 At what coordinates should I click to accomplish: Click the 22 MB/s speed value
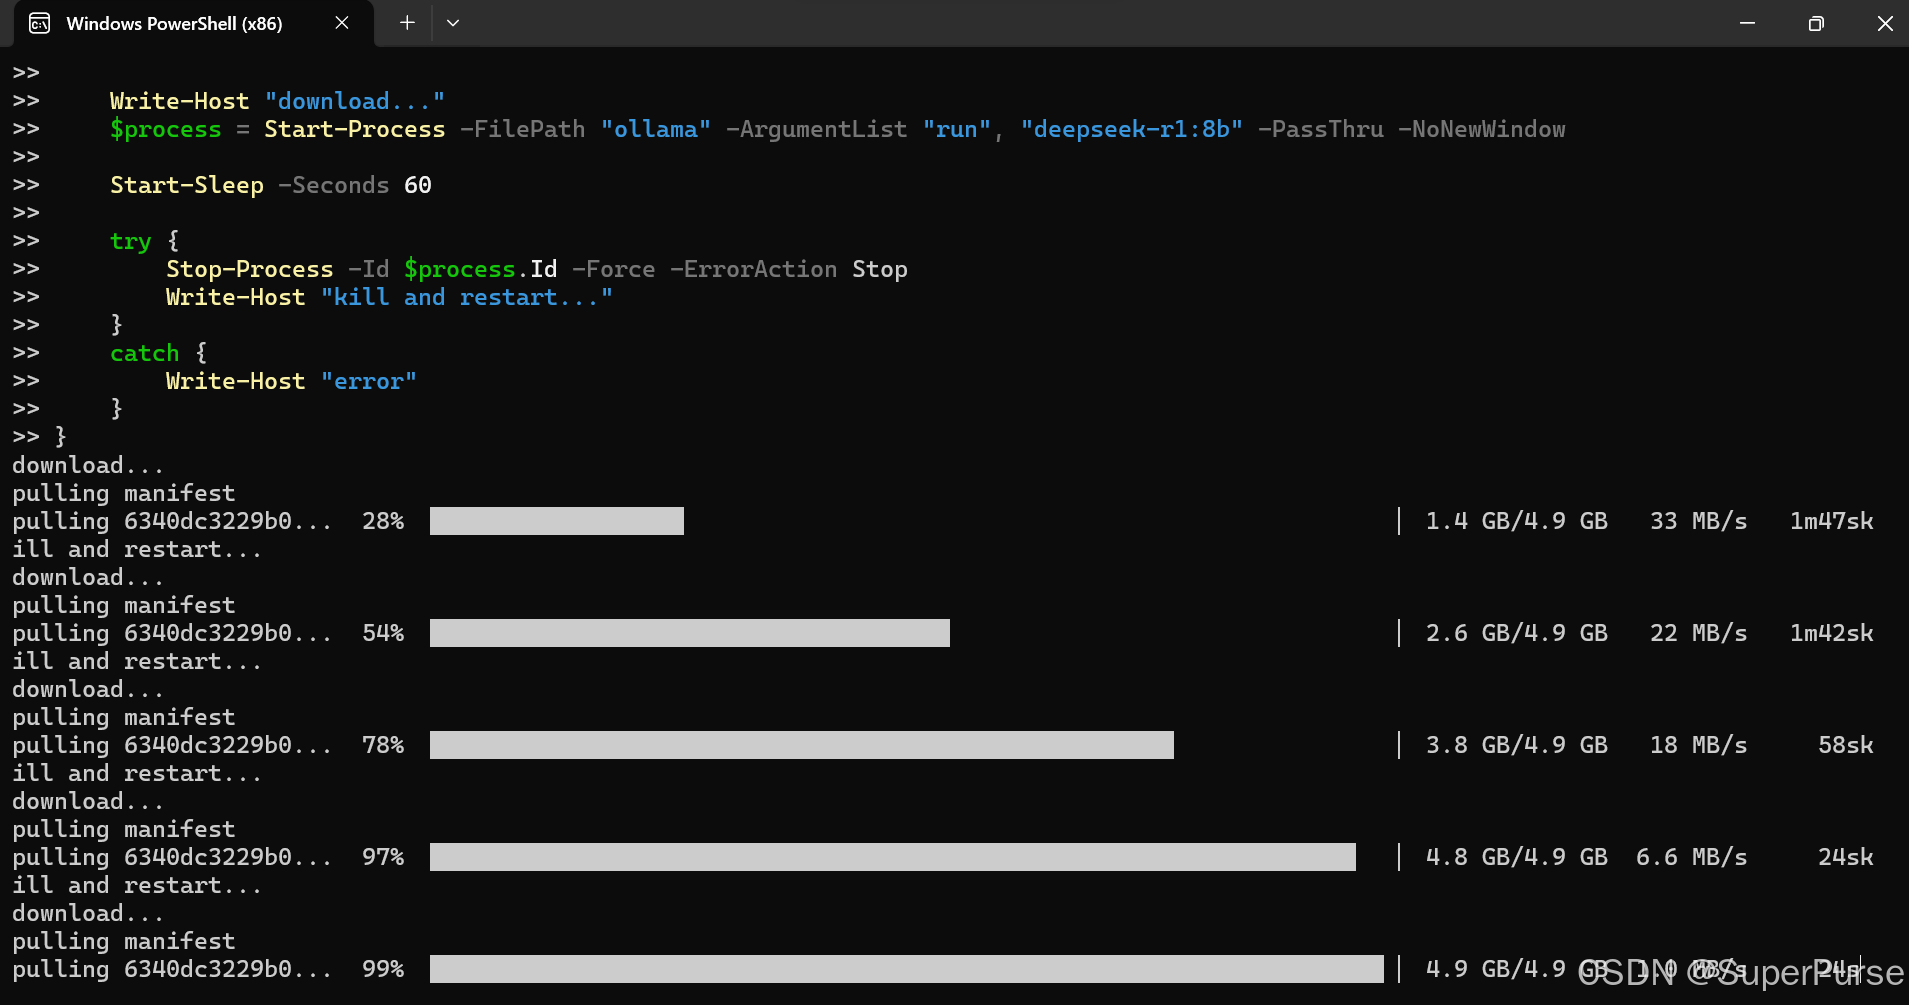(x=1699, y=633)
